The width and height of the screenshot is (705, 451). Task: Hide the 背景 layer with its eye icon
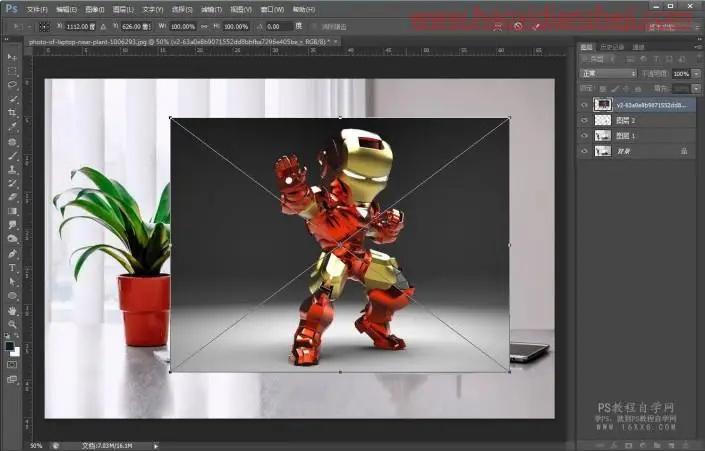coord(585,151)
